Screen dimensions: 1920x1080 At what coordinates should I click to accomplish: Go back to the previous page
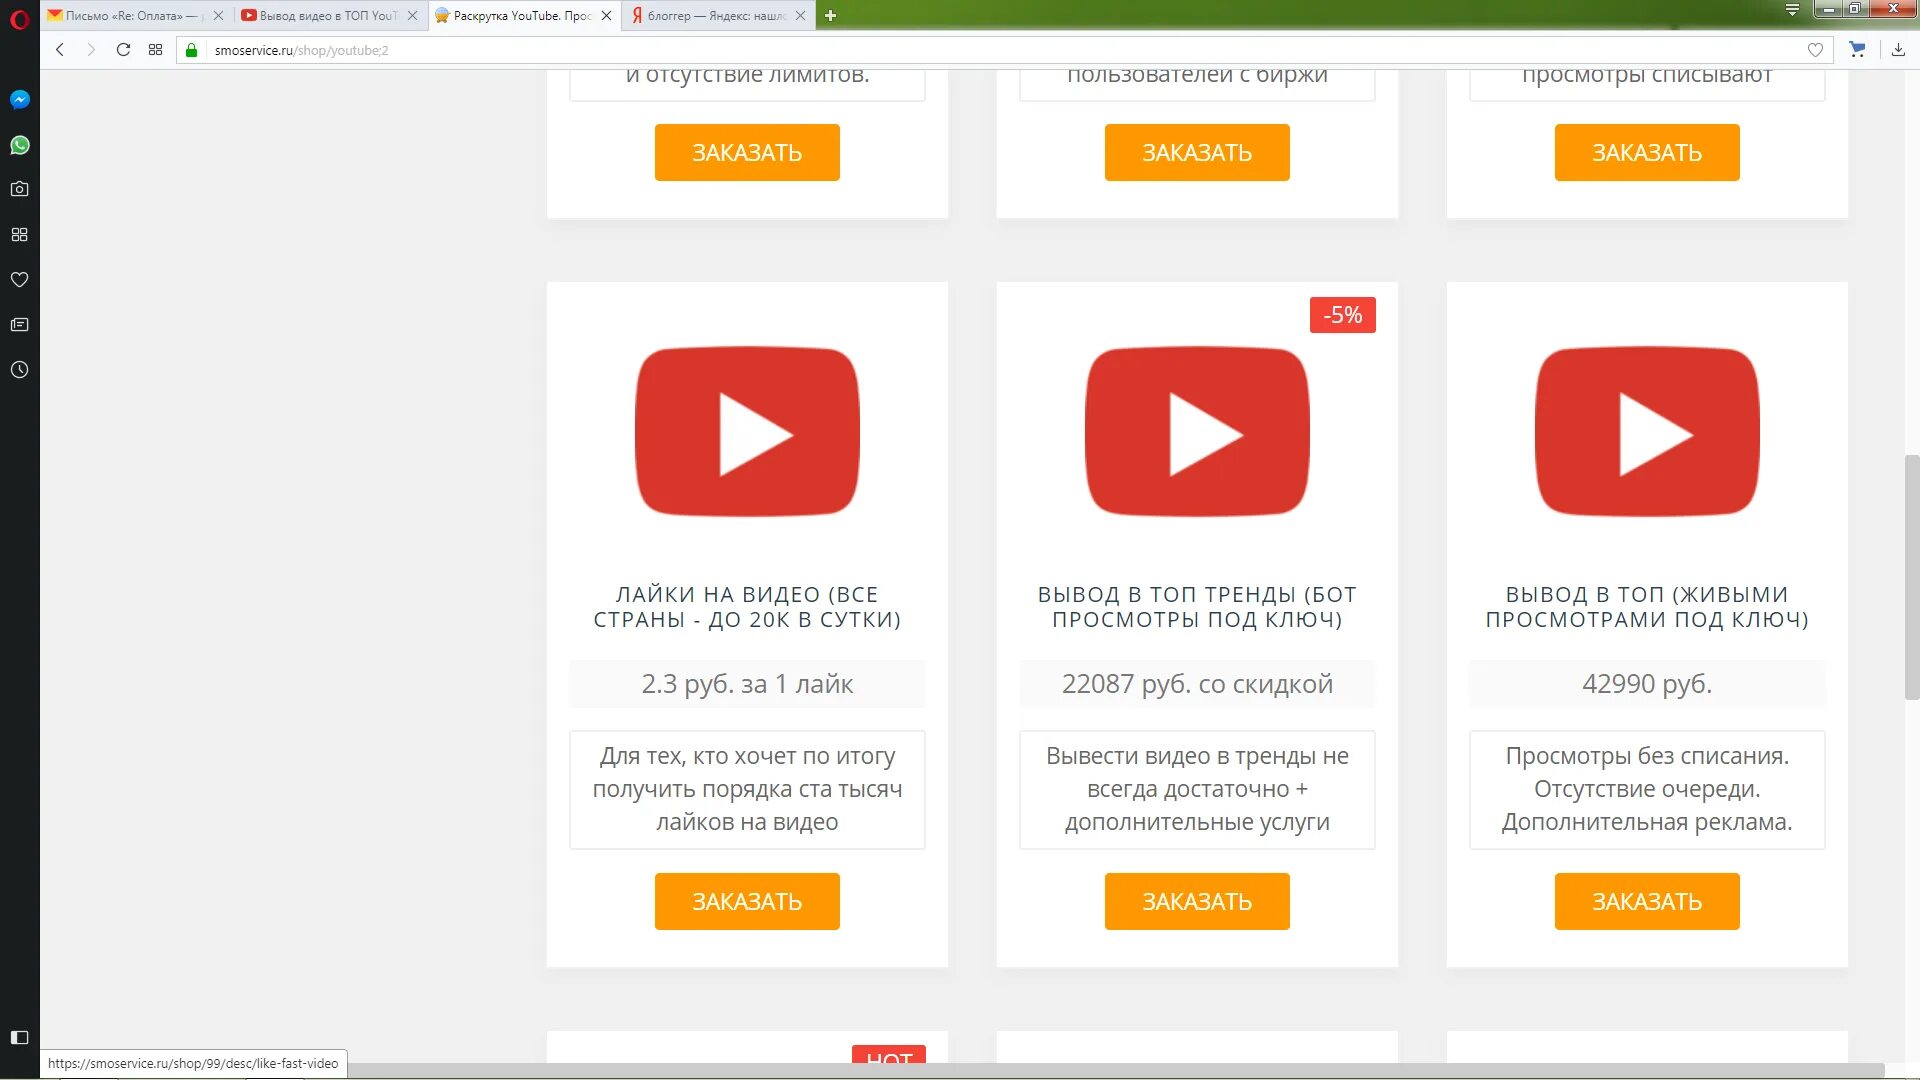click(60, 50)
